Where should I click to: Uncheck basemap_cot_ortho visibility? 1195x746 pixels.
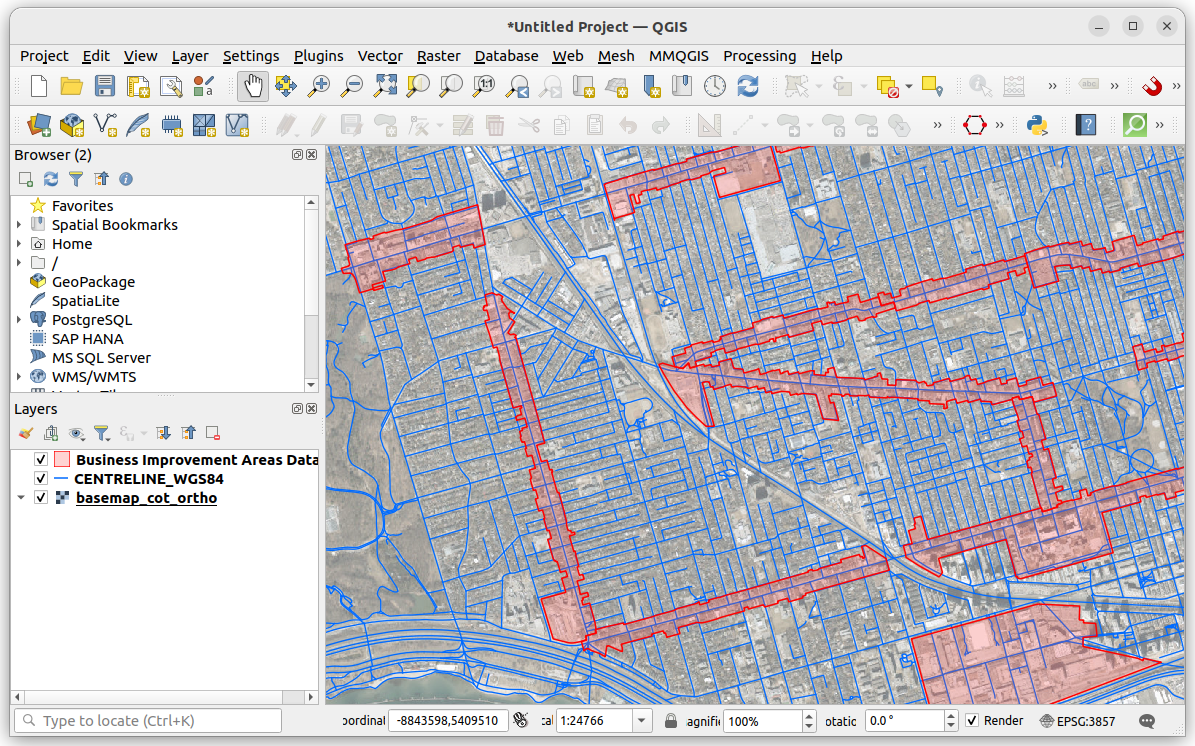coord(40,497)
